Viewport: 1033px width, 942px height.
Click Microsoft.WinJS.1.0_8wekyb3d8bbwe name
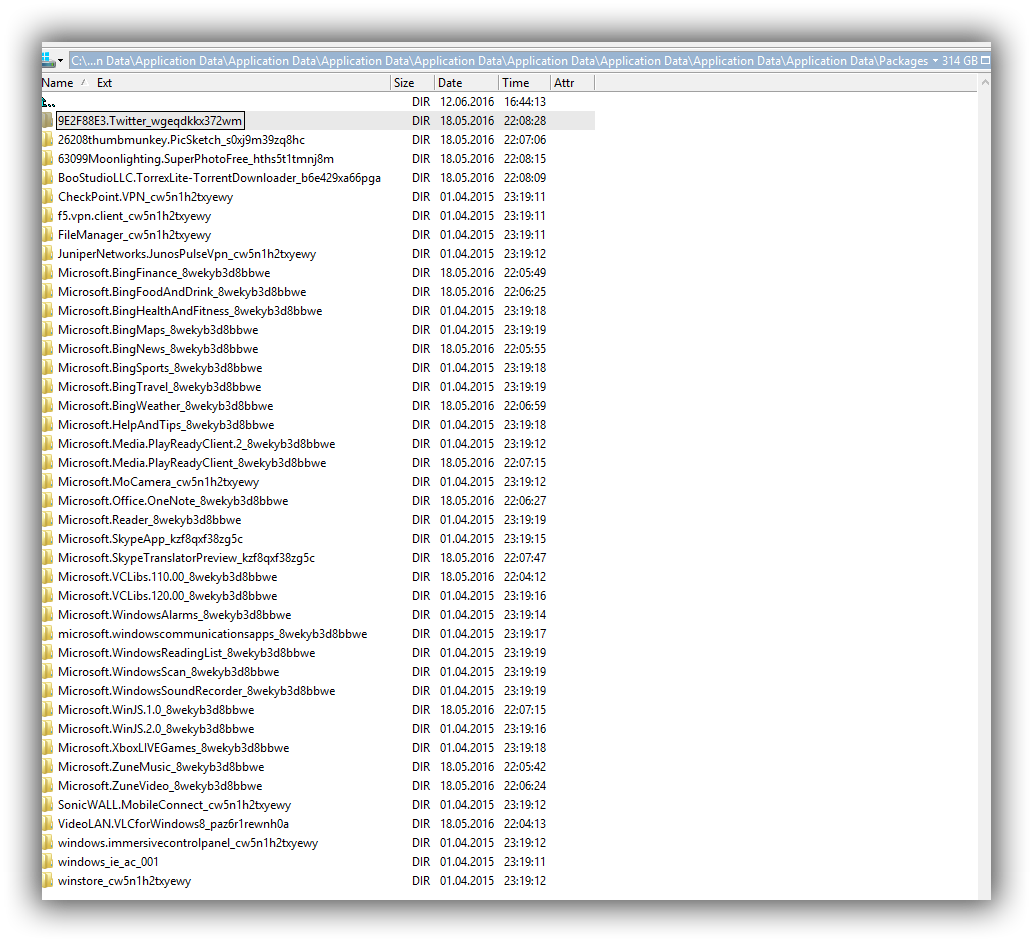click(x=156, y=709)
